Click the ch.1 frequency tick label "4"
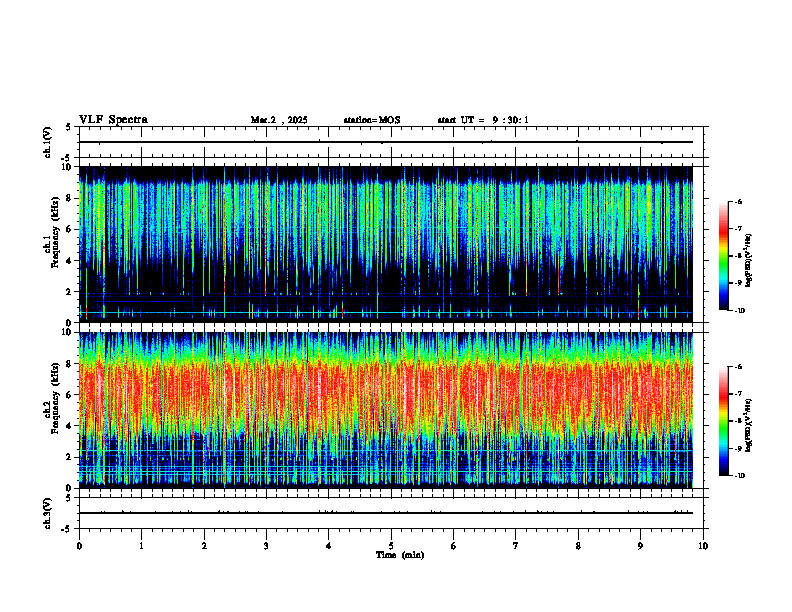This screenshot has height=612, width=792. coord(70,261)
